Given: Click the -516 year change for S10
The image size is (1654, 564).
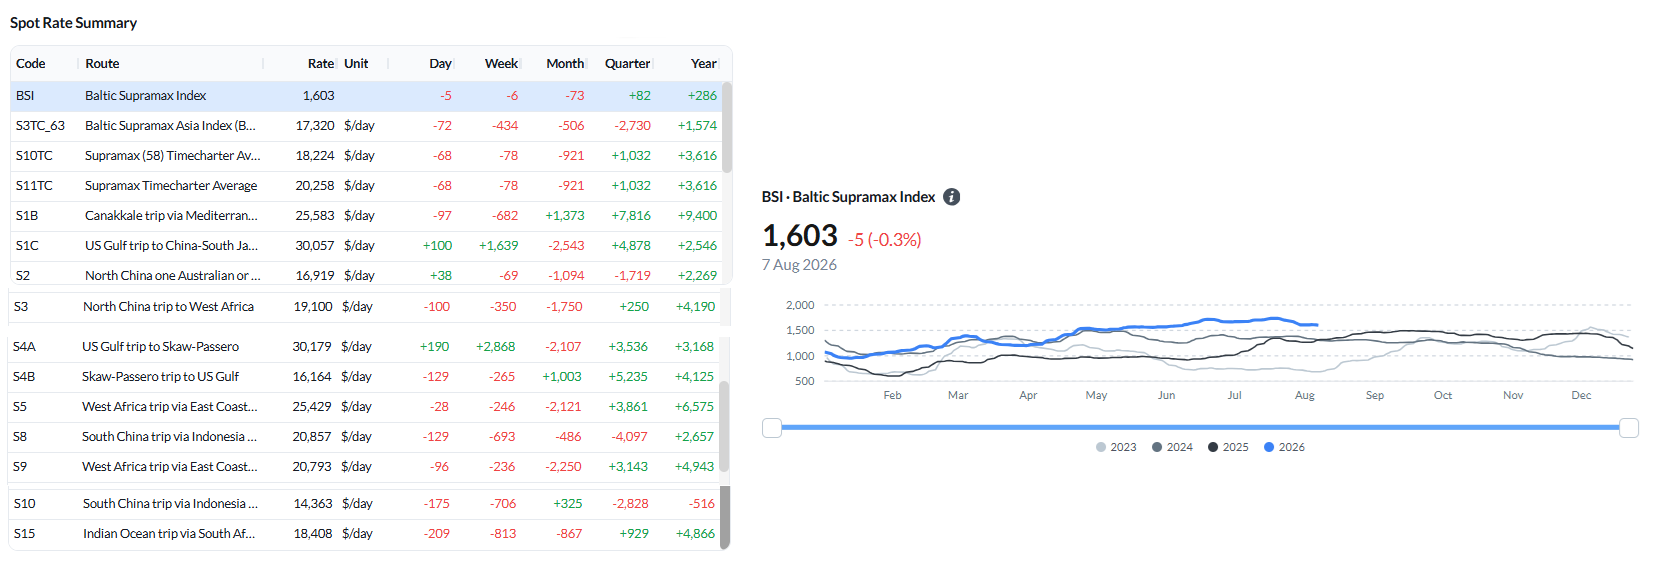Looking at the screenshot, I should tap(702, 504).
